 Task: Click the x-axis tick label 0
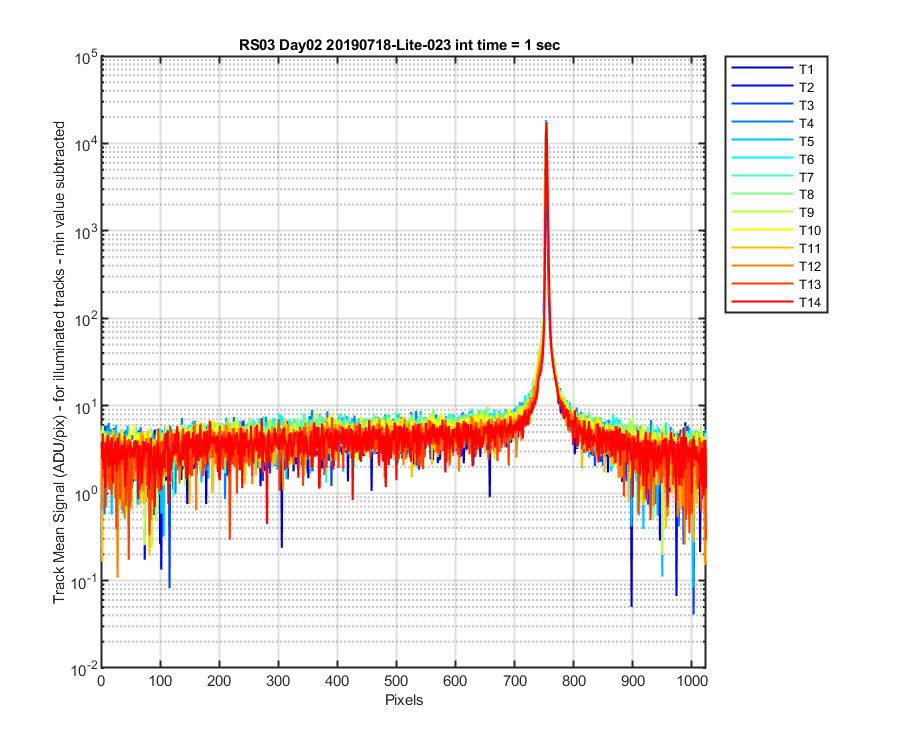coord(102,681)
